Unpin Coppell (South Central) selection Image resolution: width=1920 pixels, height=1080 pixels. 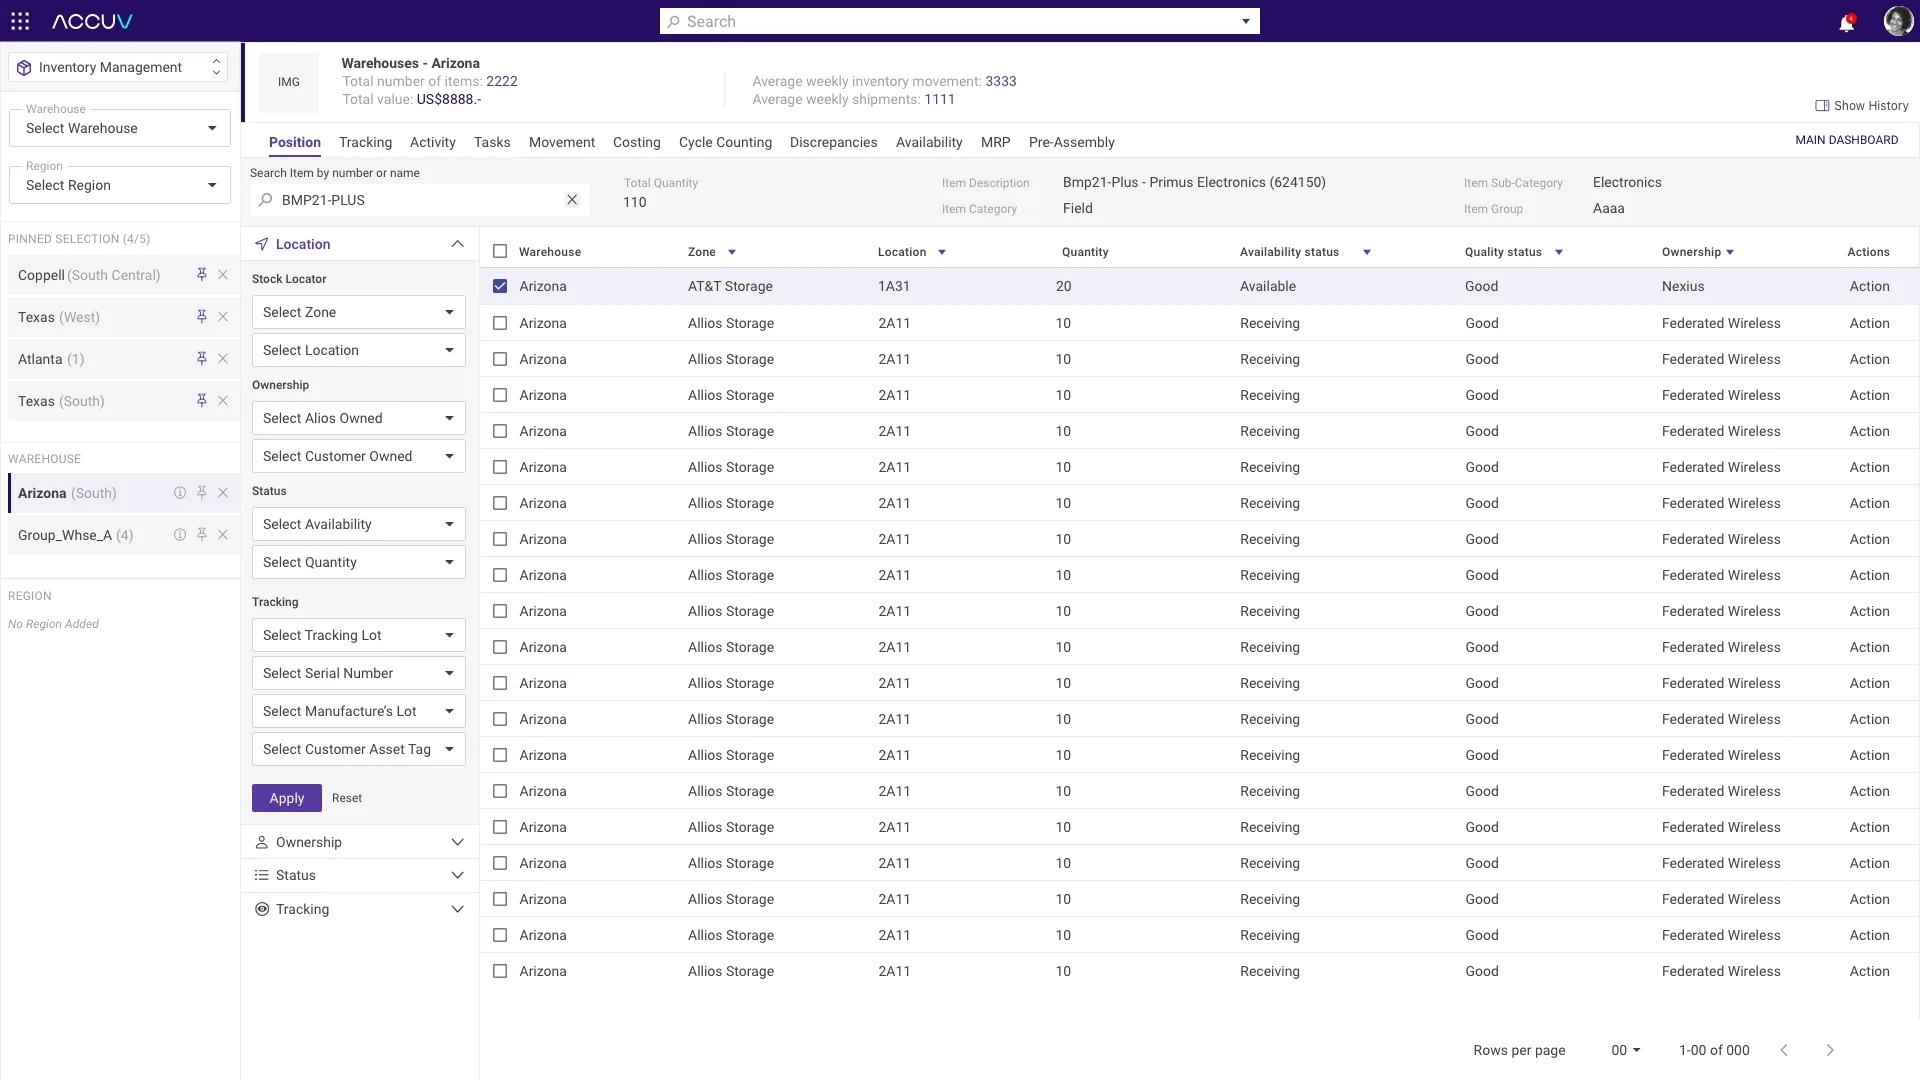[201, 275]
